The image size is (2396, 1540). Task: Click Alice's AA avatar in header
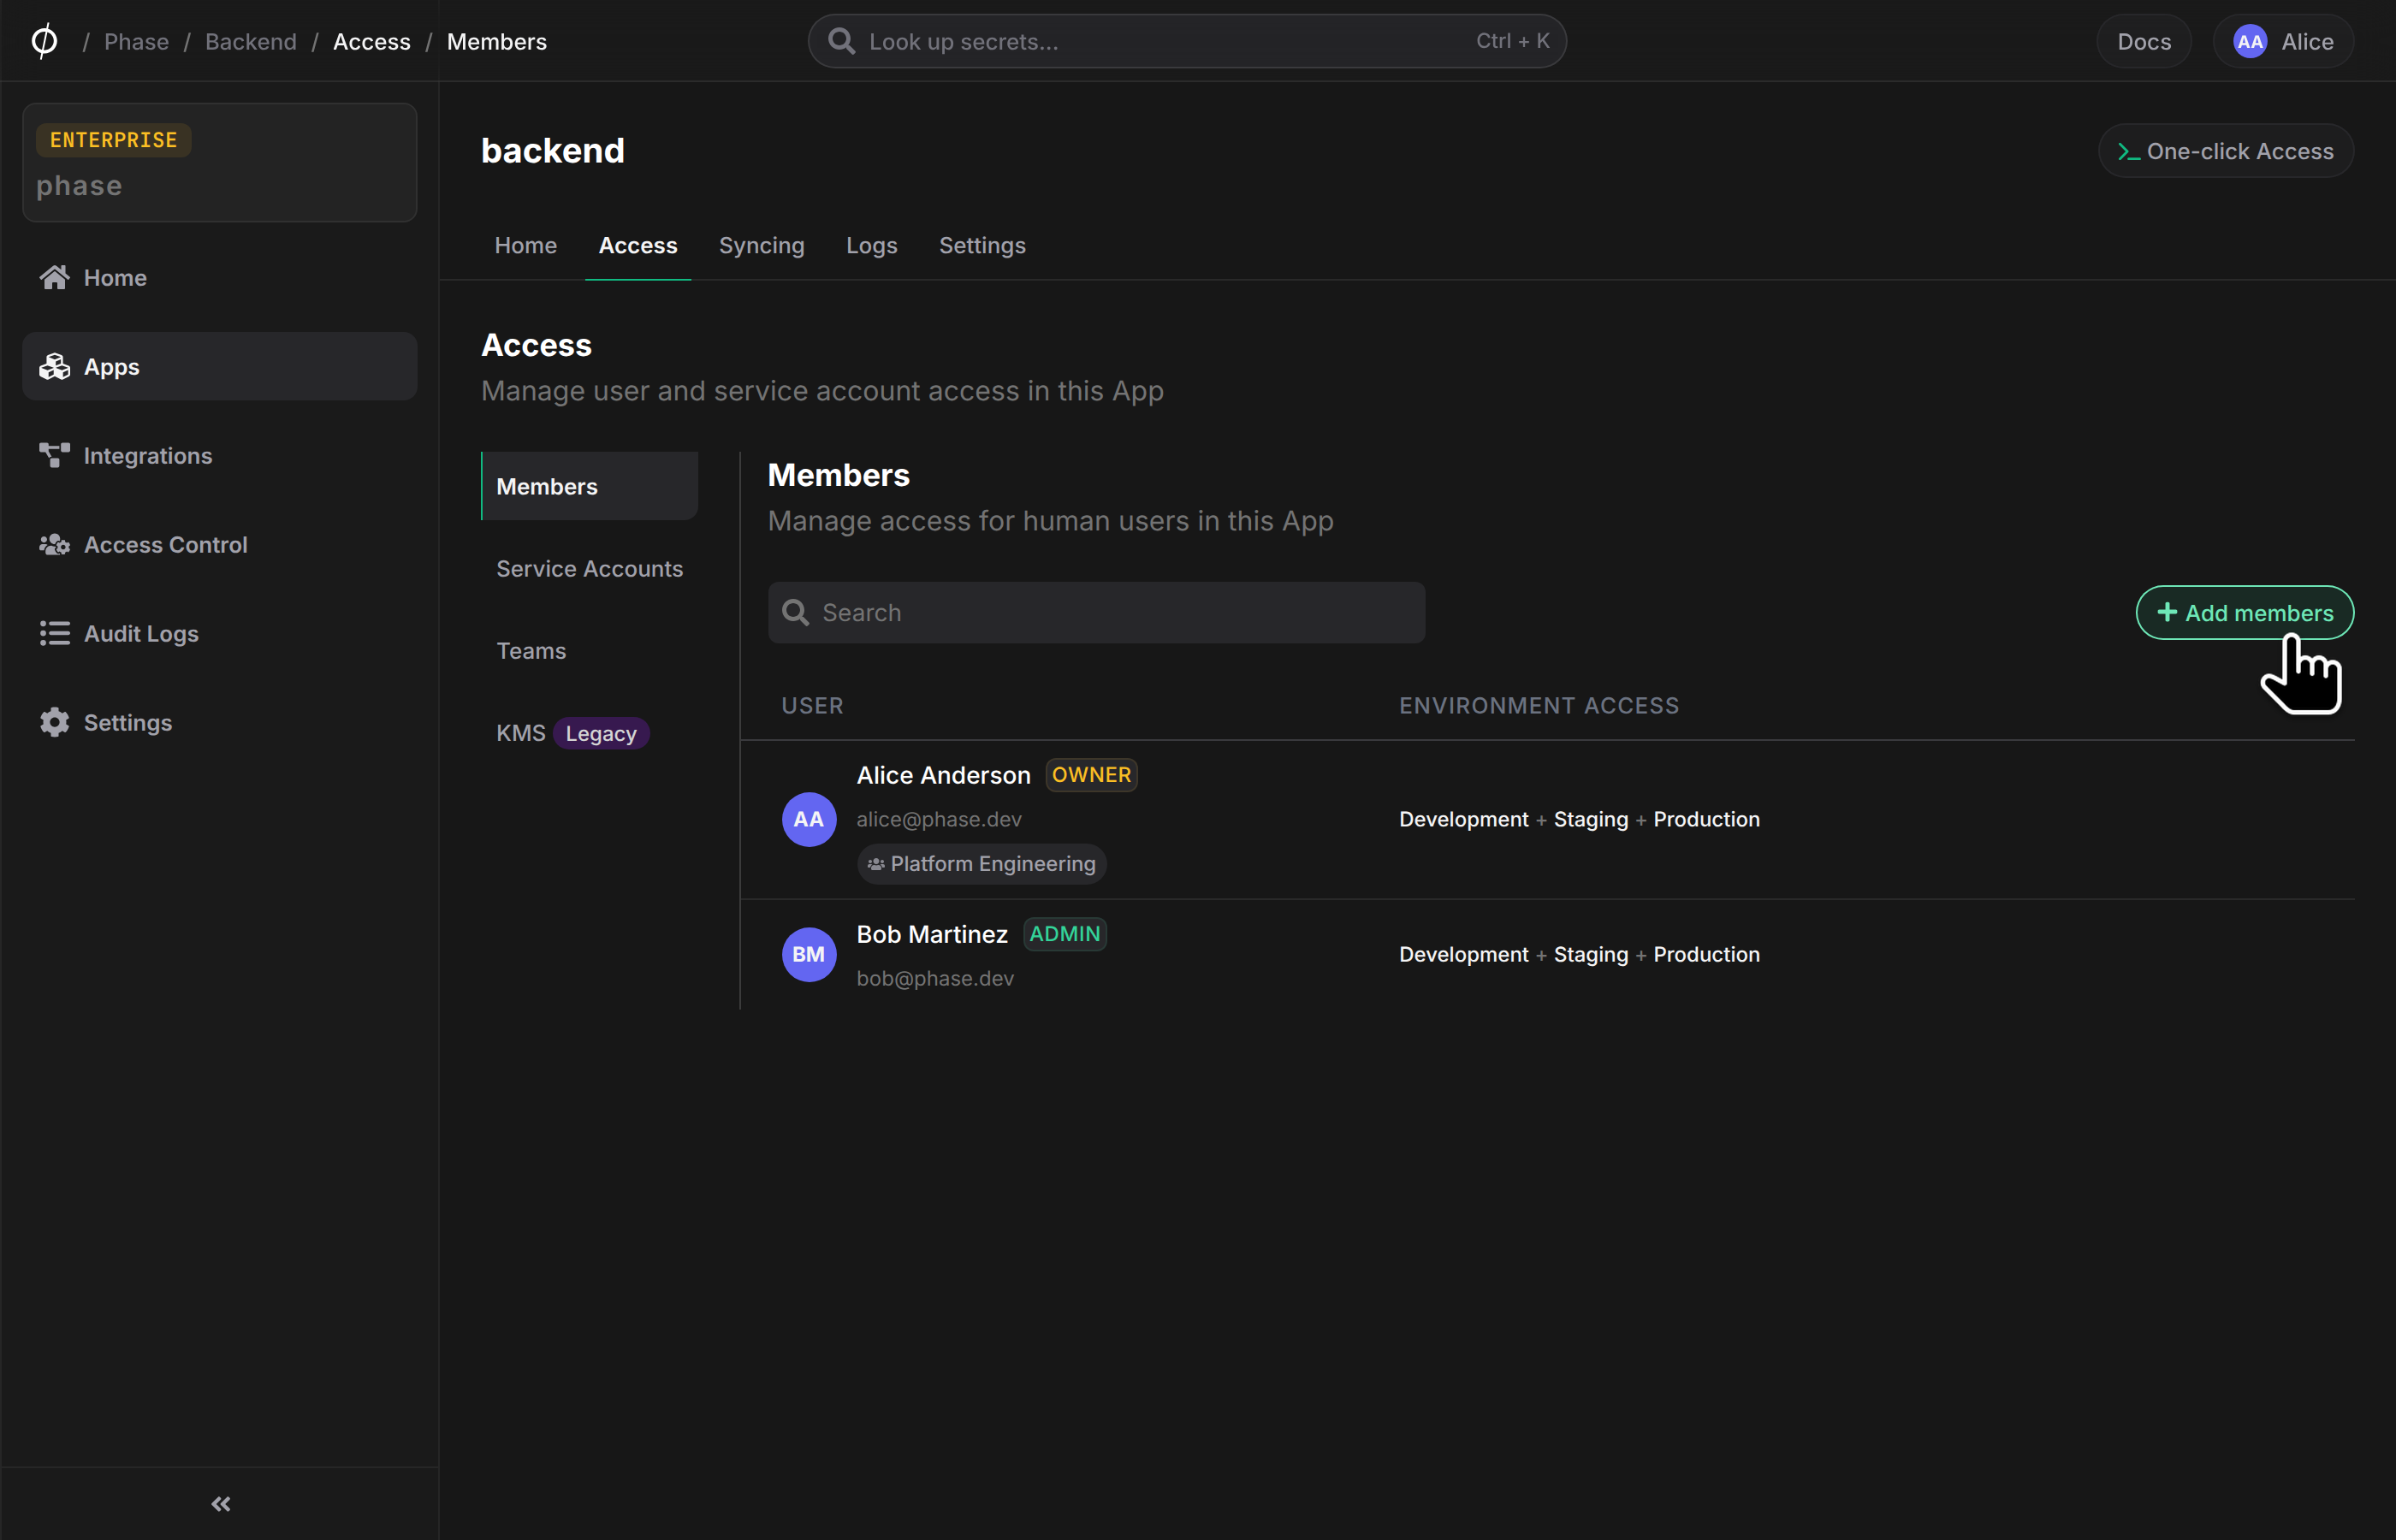pos(2250,41)
